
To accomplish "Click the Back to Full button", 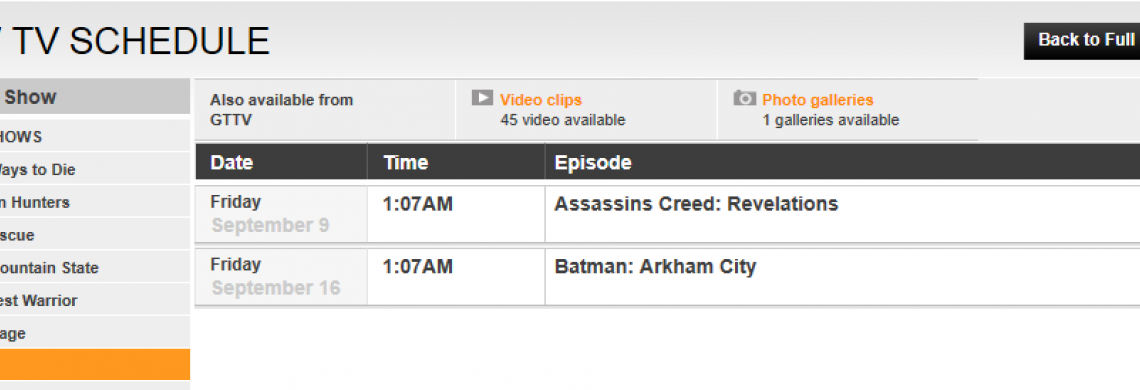I will pyautogui.click(x=1082, y=41).
